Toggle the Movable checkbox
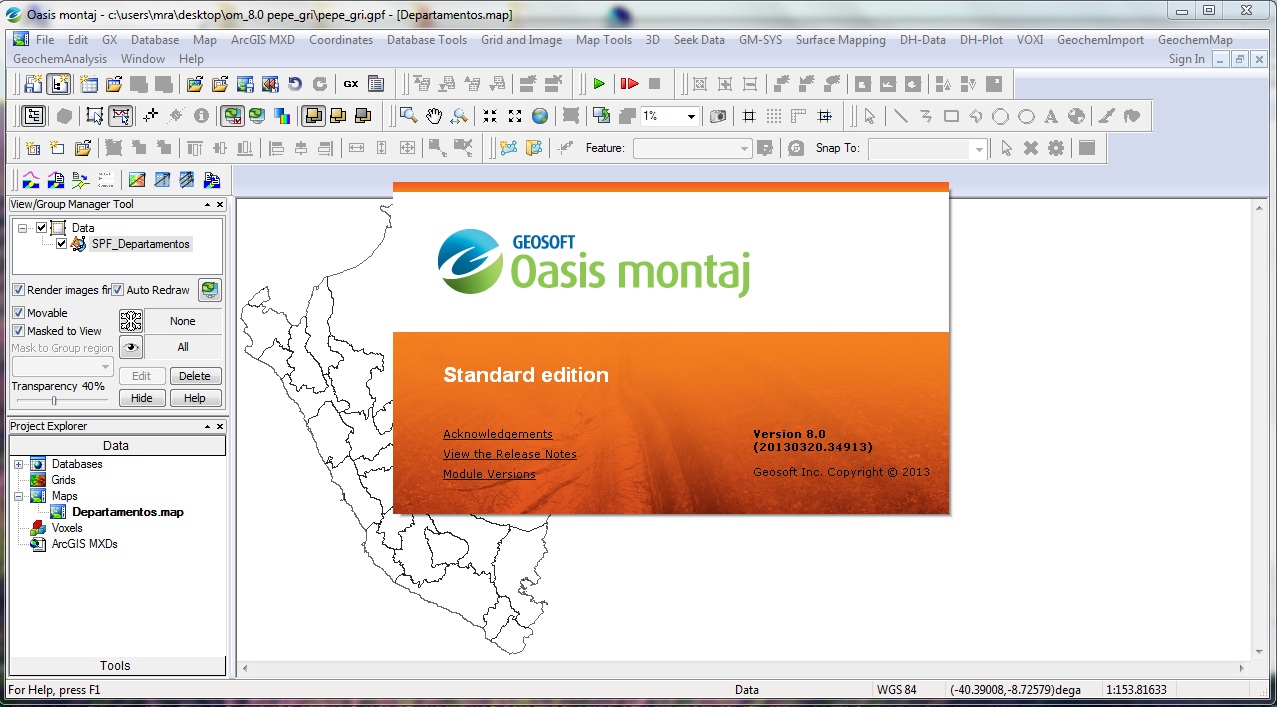 [18, 313]
